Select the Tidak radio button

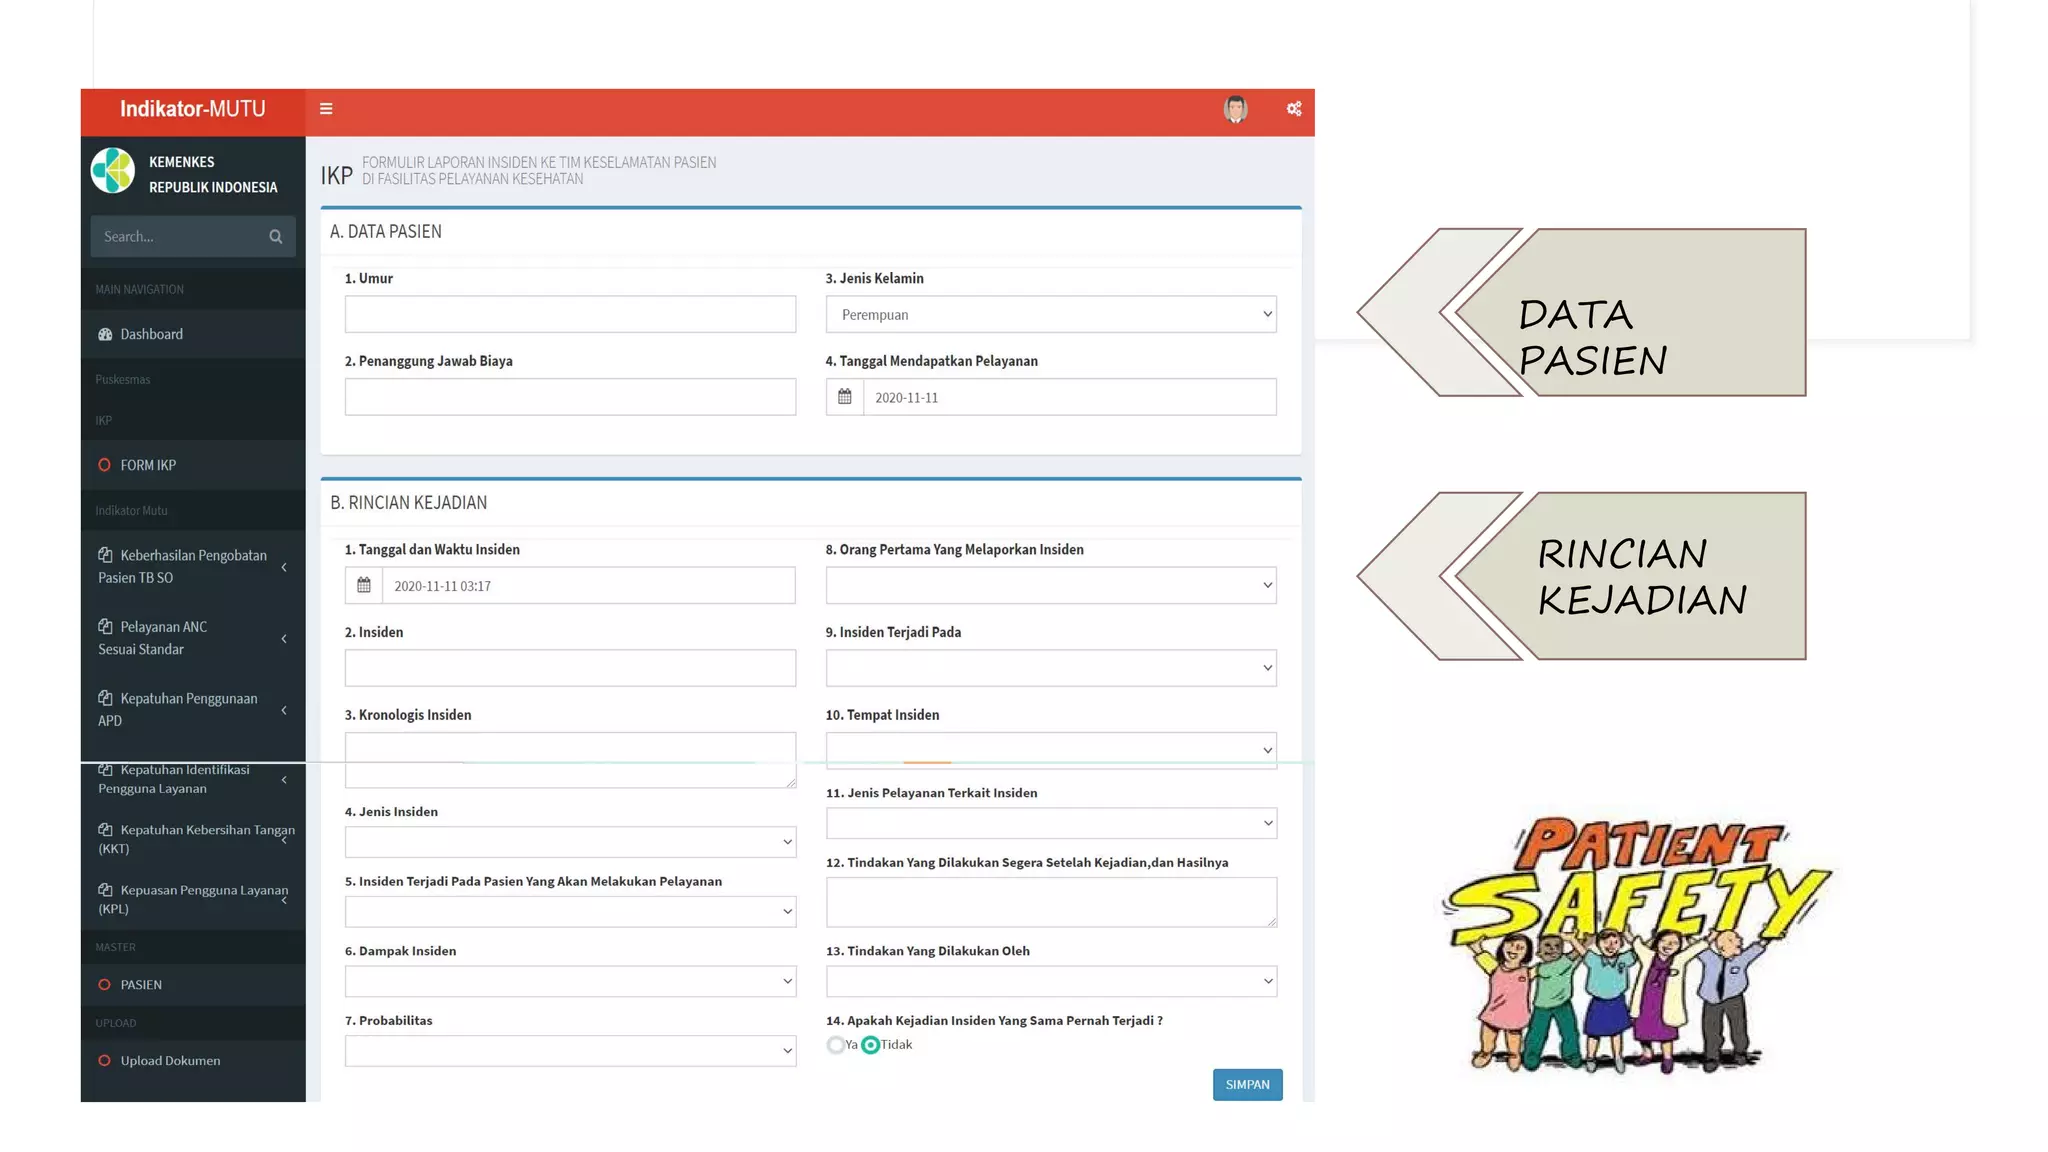pyautogui.click(x=871, y=1045)
